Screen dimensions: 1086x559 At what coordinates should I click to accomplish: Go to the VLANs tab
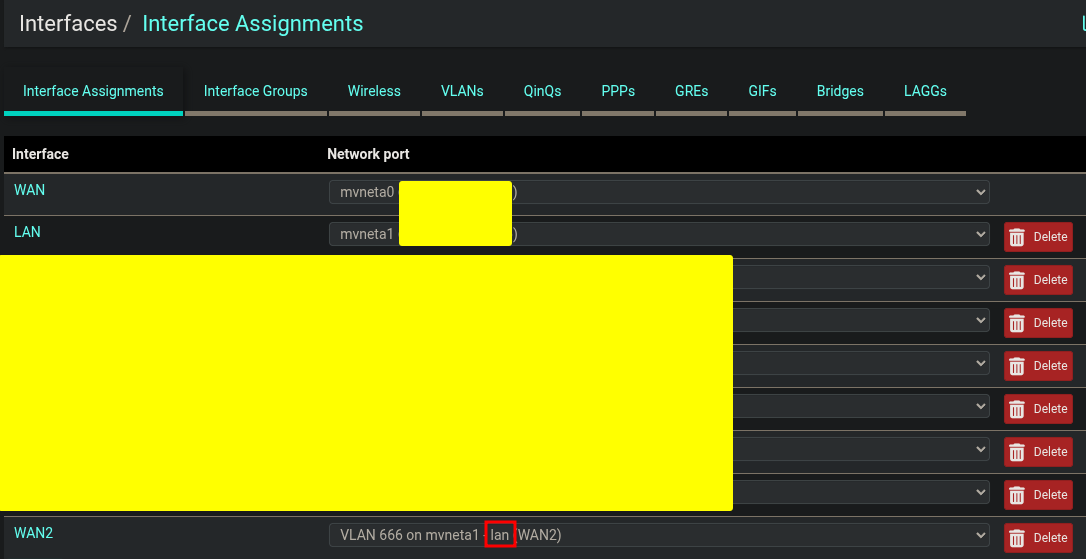pos(462,91)
